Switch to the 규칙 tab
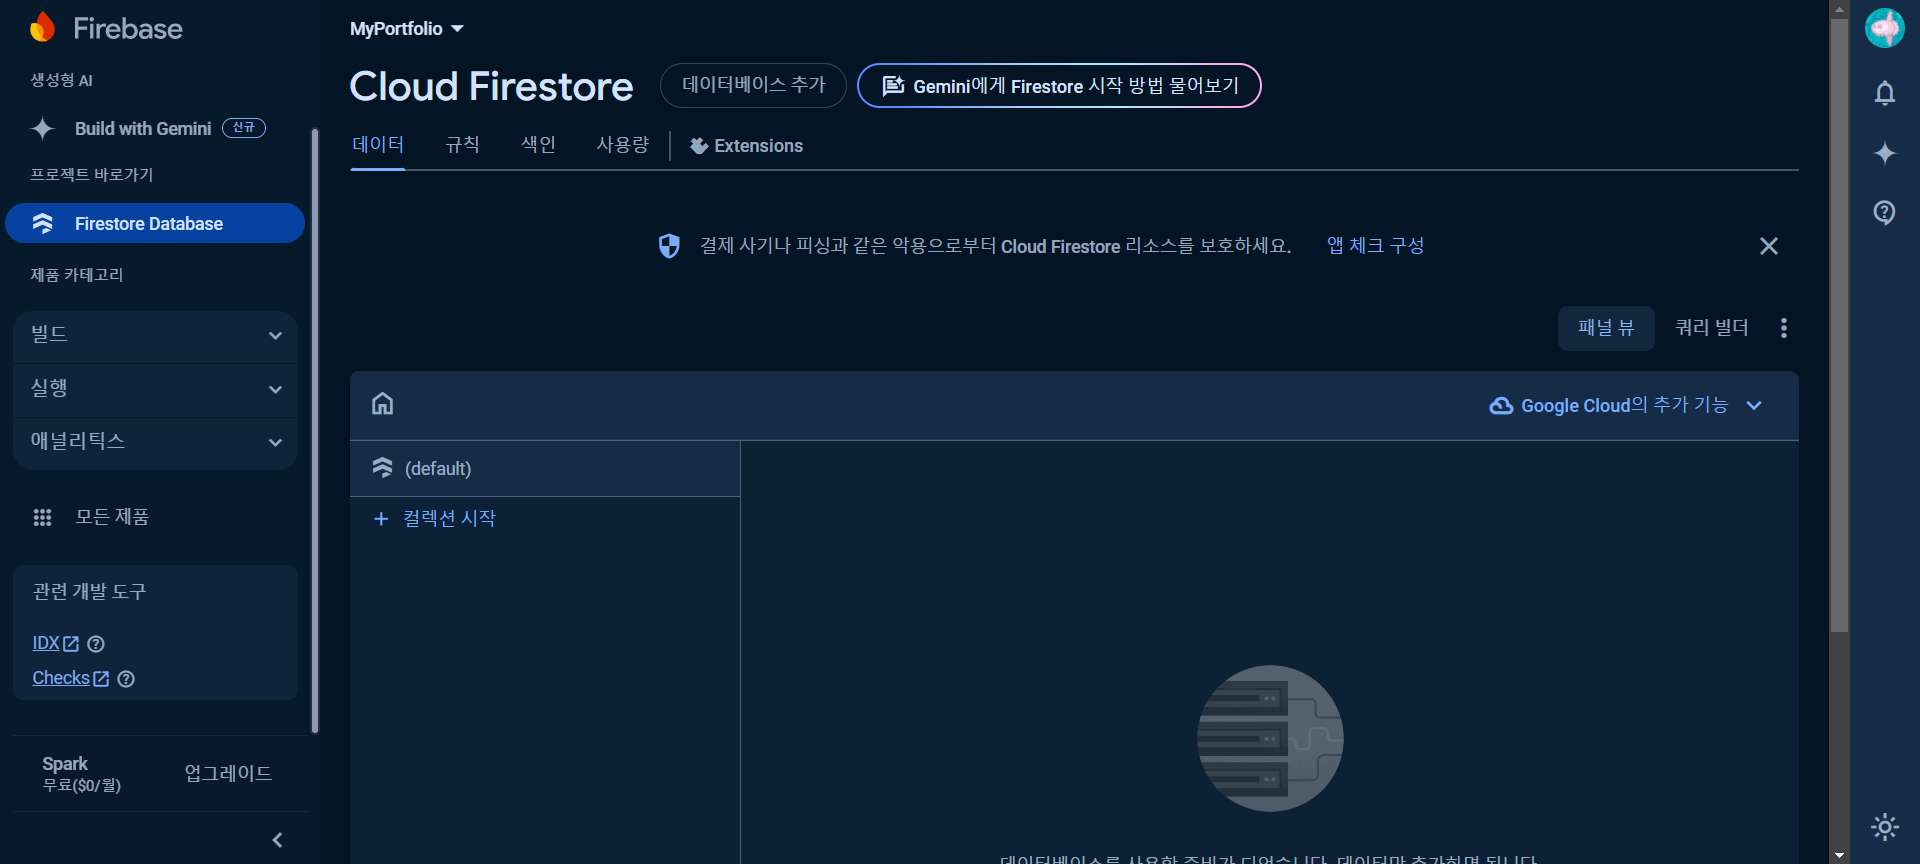Viewport: 1920px width, 864px height. [x=462, y=145]
